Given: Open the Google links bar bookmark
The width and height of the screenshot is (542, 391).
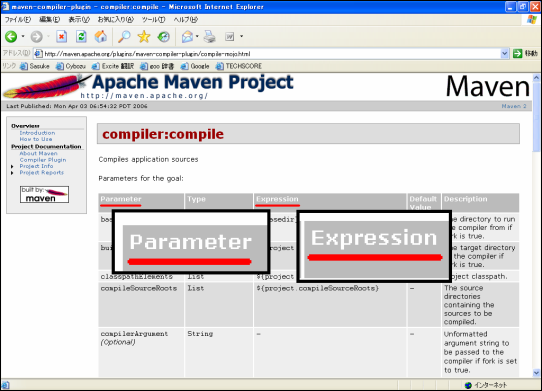Looking at the screenshot, I should click(x=195, y=66).
